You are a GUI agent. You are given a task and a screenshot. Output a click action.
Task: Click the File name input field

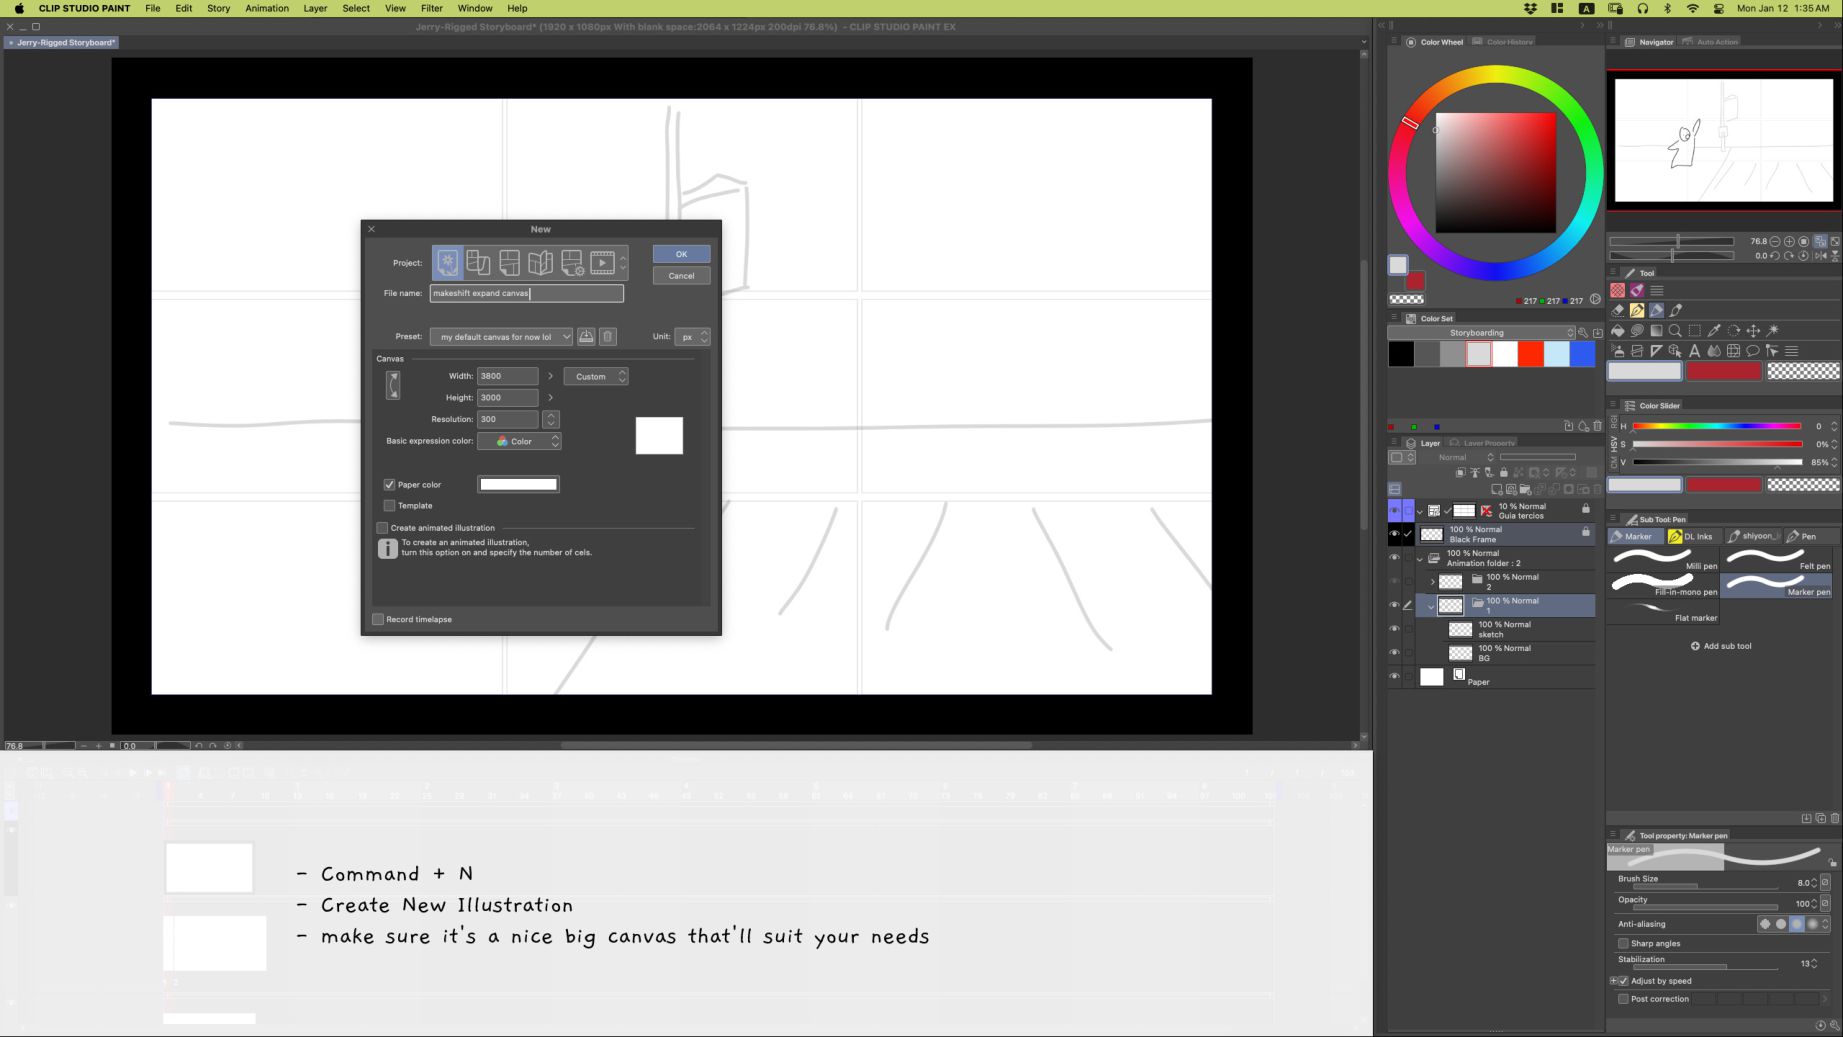527,293
